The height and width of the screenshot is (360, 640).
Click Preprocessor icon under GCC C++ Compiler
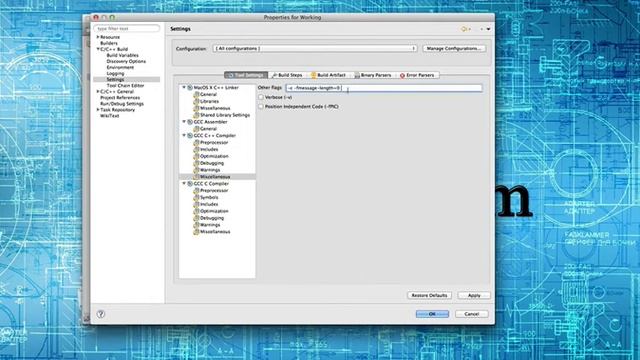196,142
